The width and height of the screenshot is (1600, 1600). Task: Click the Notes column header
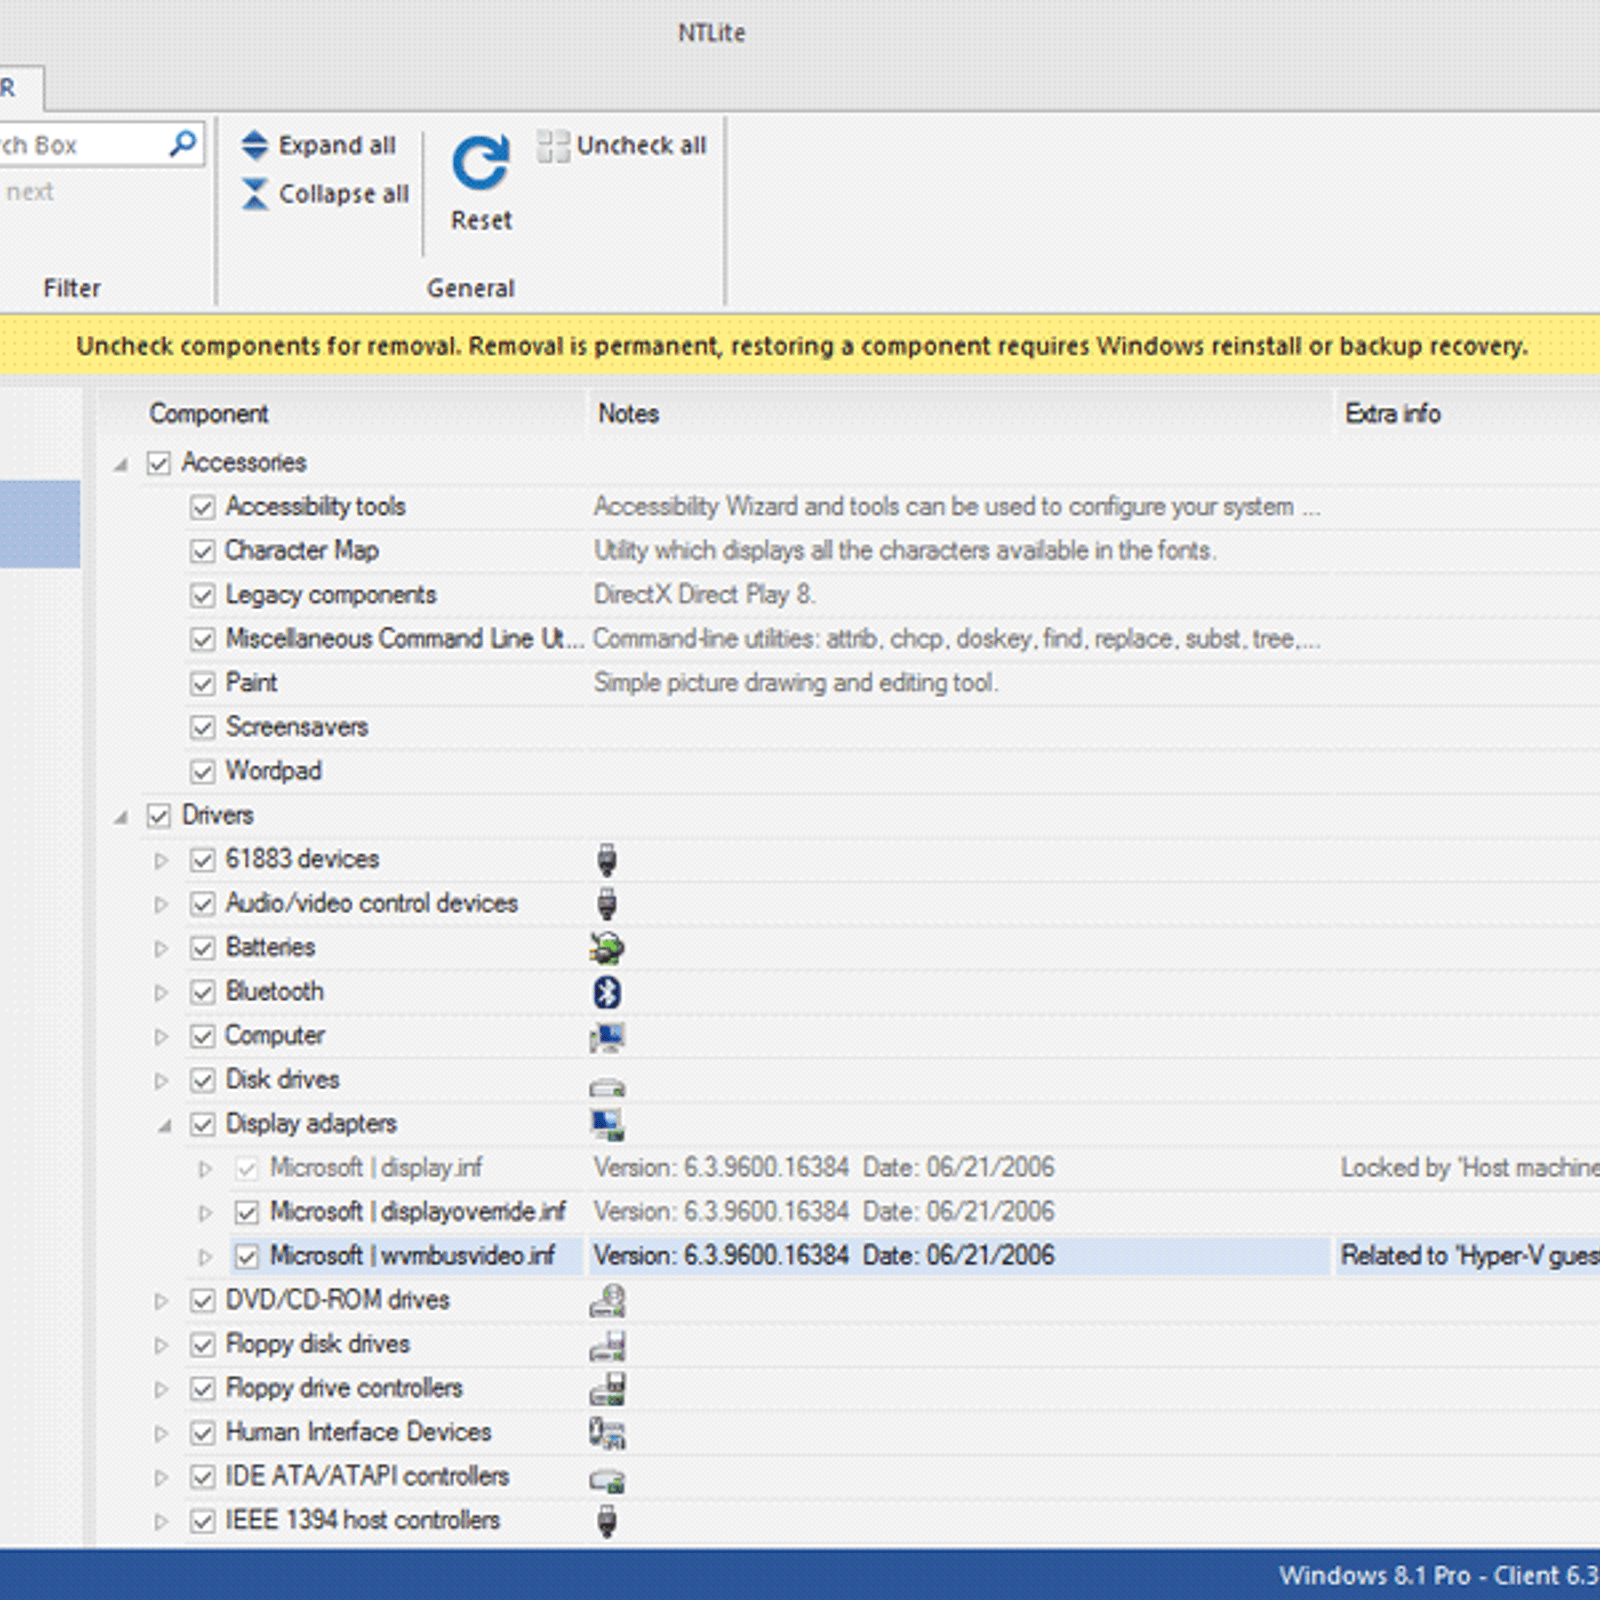[x=959, y=413]
